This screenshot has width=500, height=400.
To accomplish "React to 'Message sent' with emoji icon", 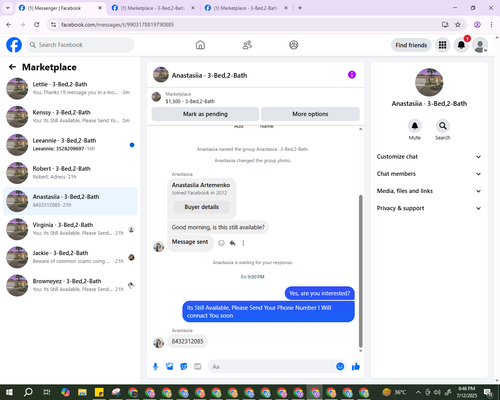I will point(221,243).
